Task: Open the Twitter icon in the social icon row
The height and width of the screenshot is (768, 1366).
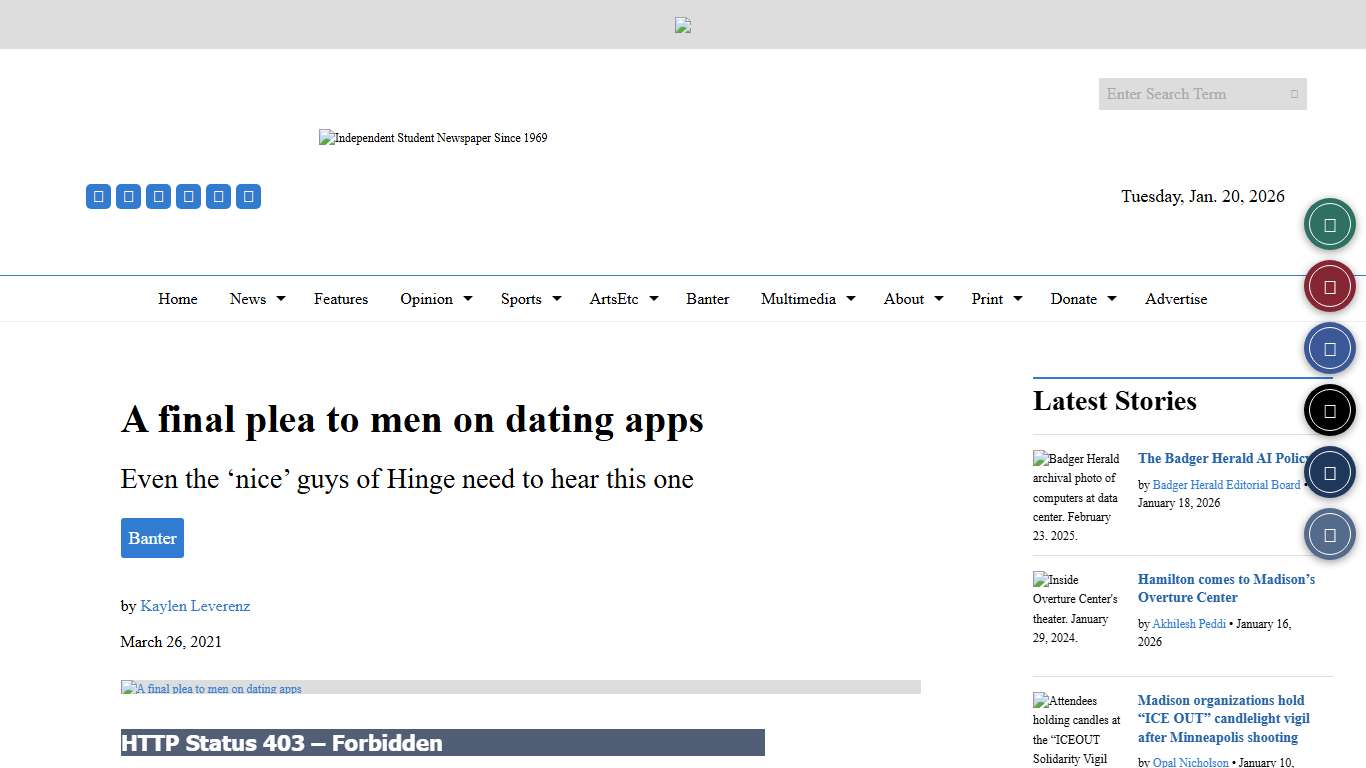Action: [128, 196]
